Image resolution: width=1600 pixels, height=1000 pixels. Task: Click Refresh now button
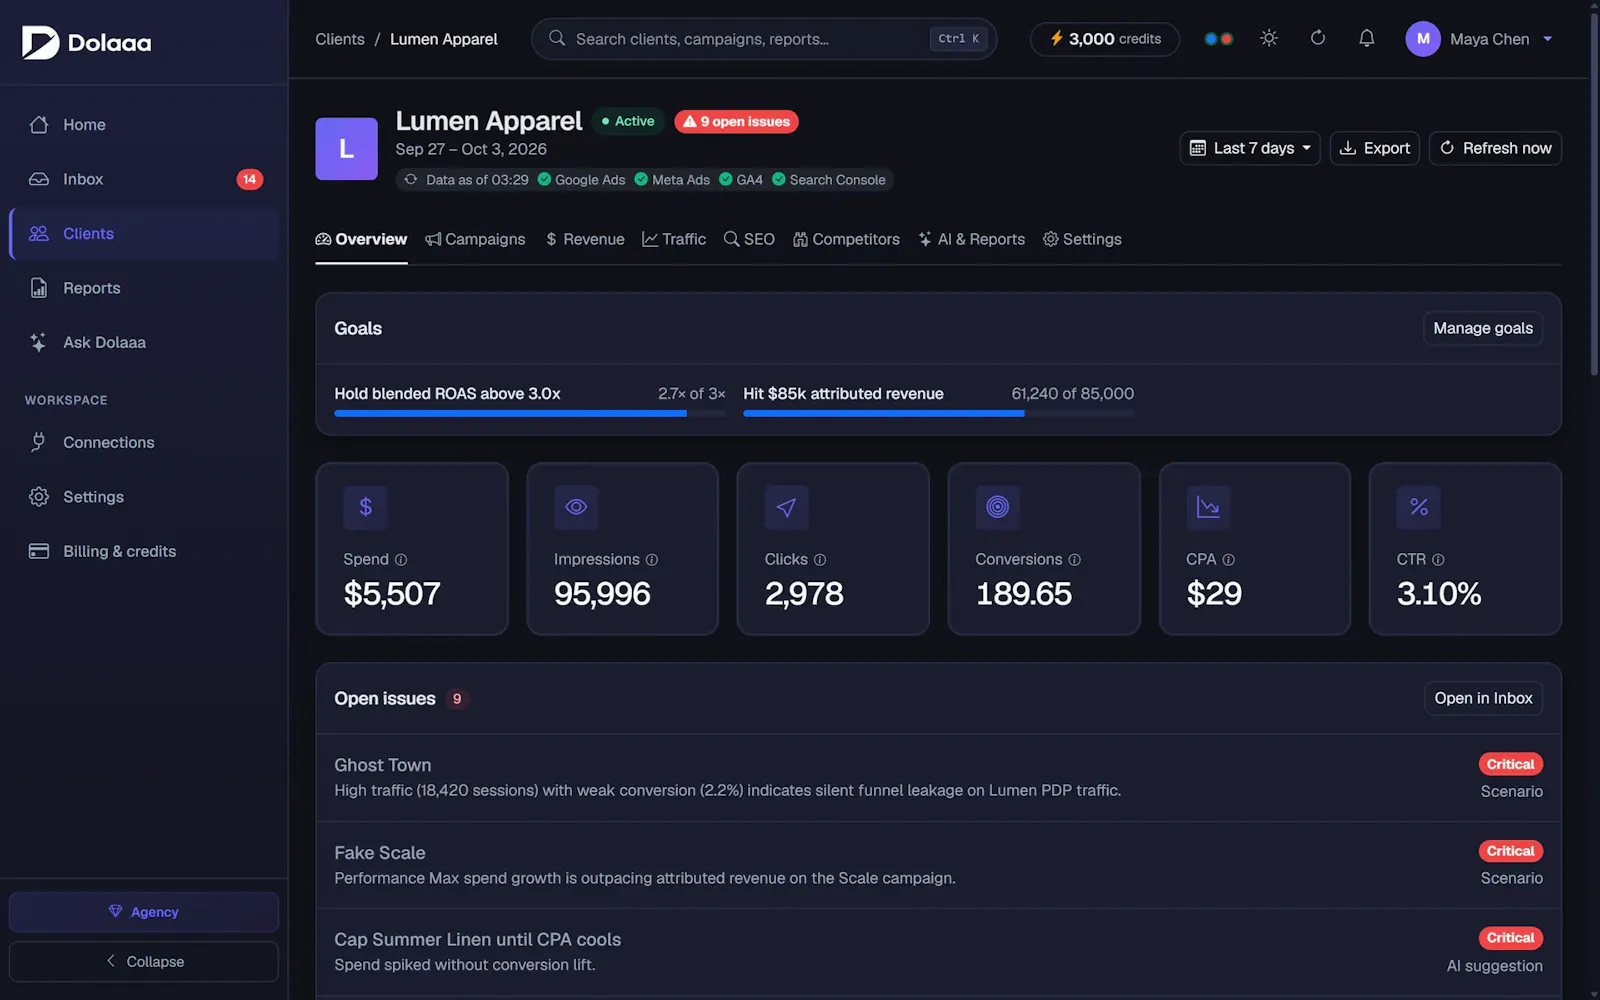click(1495, 148)
